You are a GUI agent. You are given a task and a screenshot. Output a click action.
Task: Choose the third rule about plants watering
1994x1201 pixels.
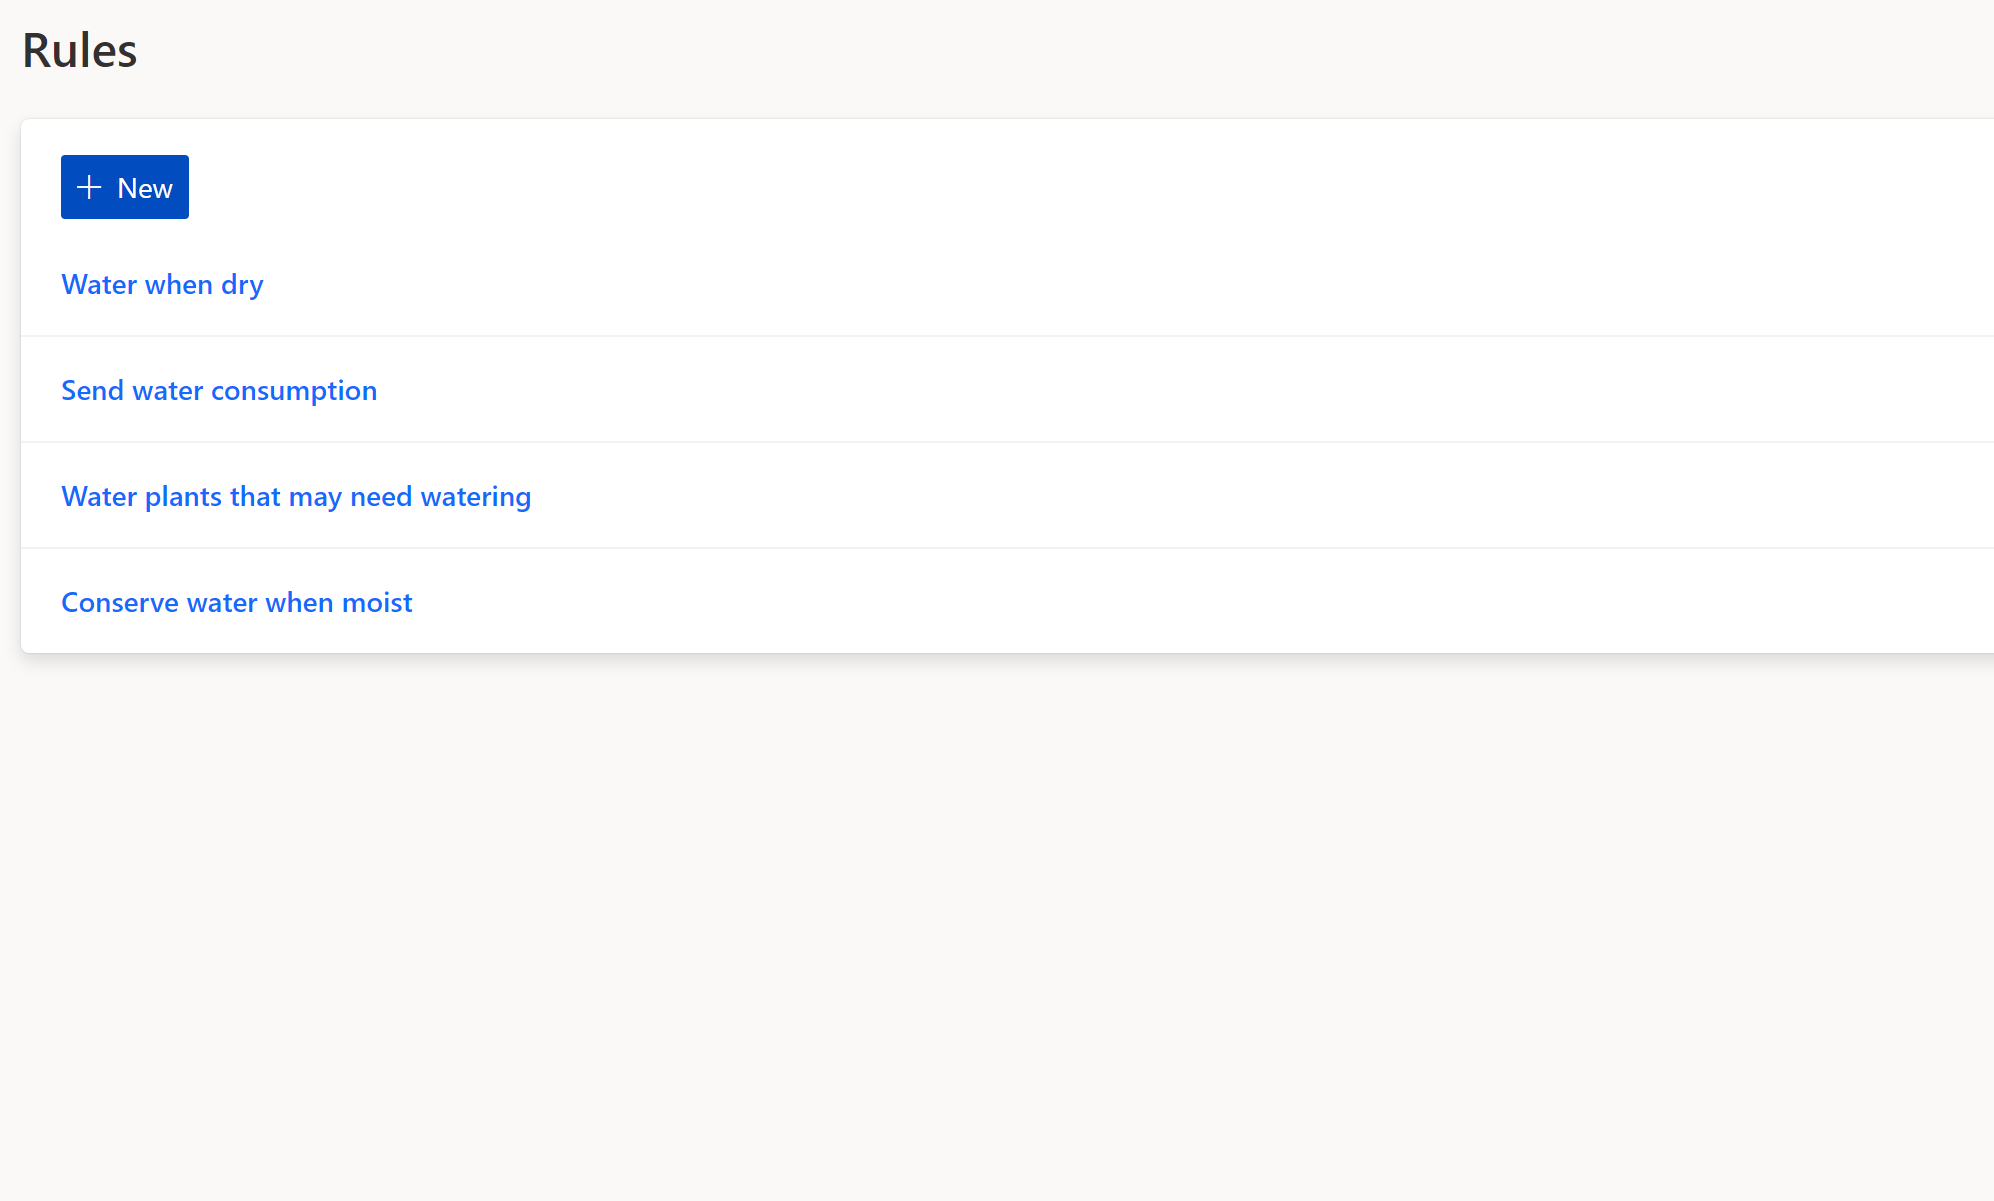296,497
